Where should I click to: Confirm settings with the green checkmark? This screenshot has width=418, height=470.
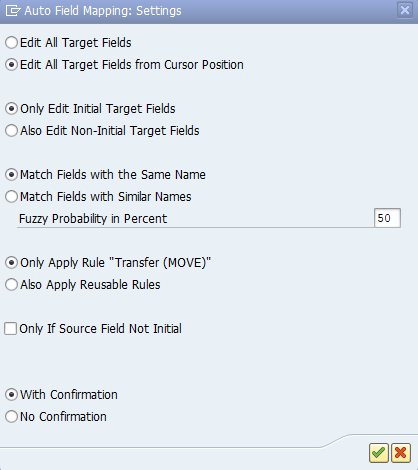[x=378, y=453]
